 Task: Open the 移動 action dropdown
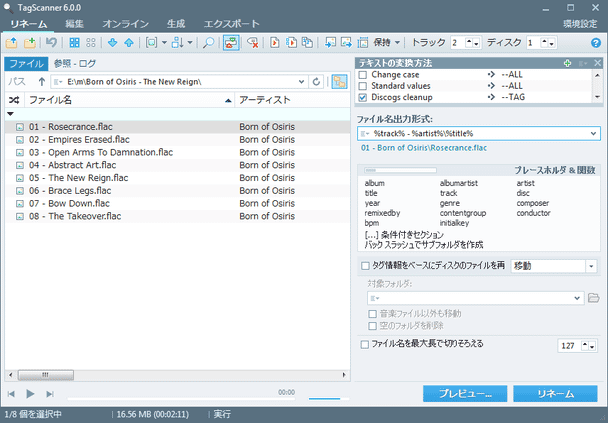[x=591, y=266]
